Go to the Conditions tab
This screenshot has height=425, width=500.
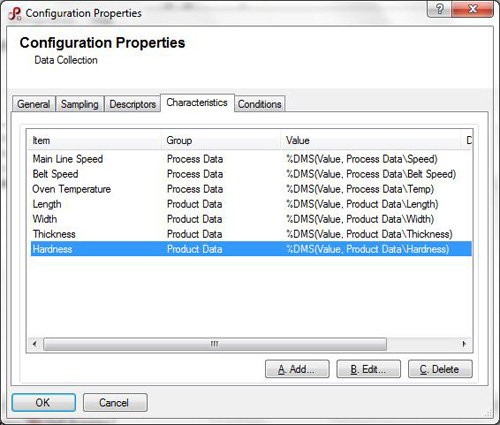[260, 104]
